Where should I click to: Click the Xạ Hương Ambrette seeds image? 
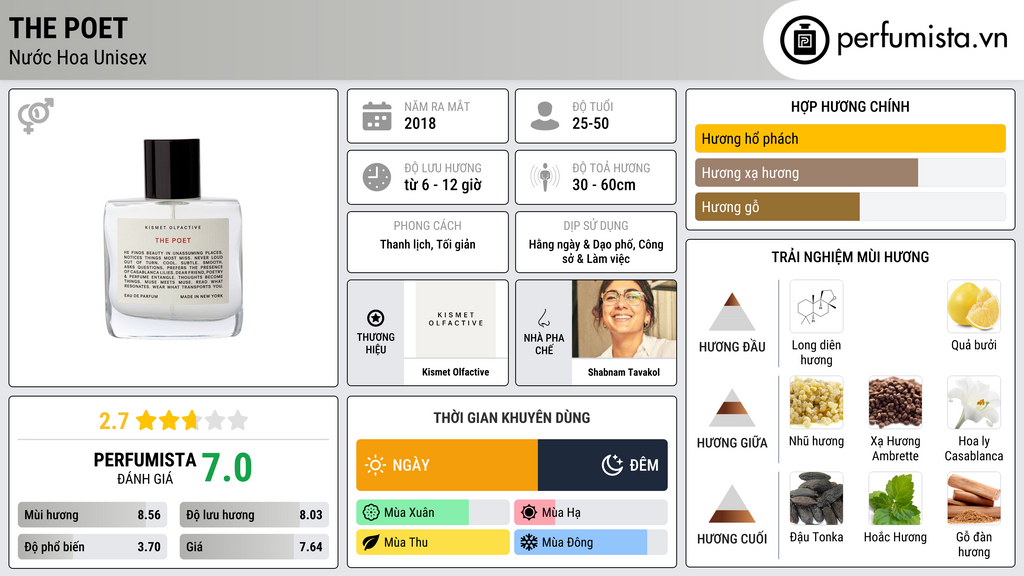coord(895,402)
